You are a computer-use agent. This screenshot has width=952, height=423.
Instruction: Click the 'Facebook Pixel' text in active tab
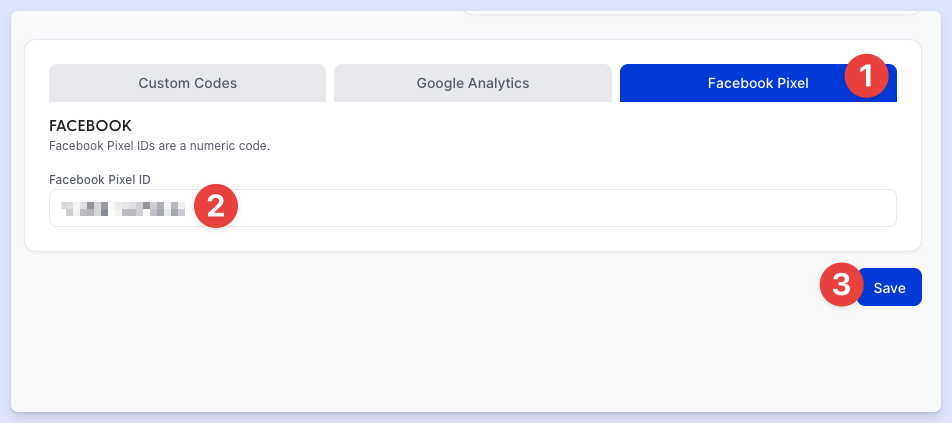pos(758,83)
